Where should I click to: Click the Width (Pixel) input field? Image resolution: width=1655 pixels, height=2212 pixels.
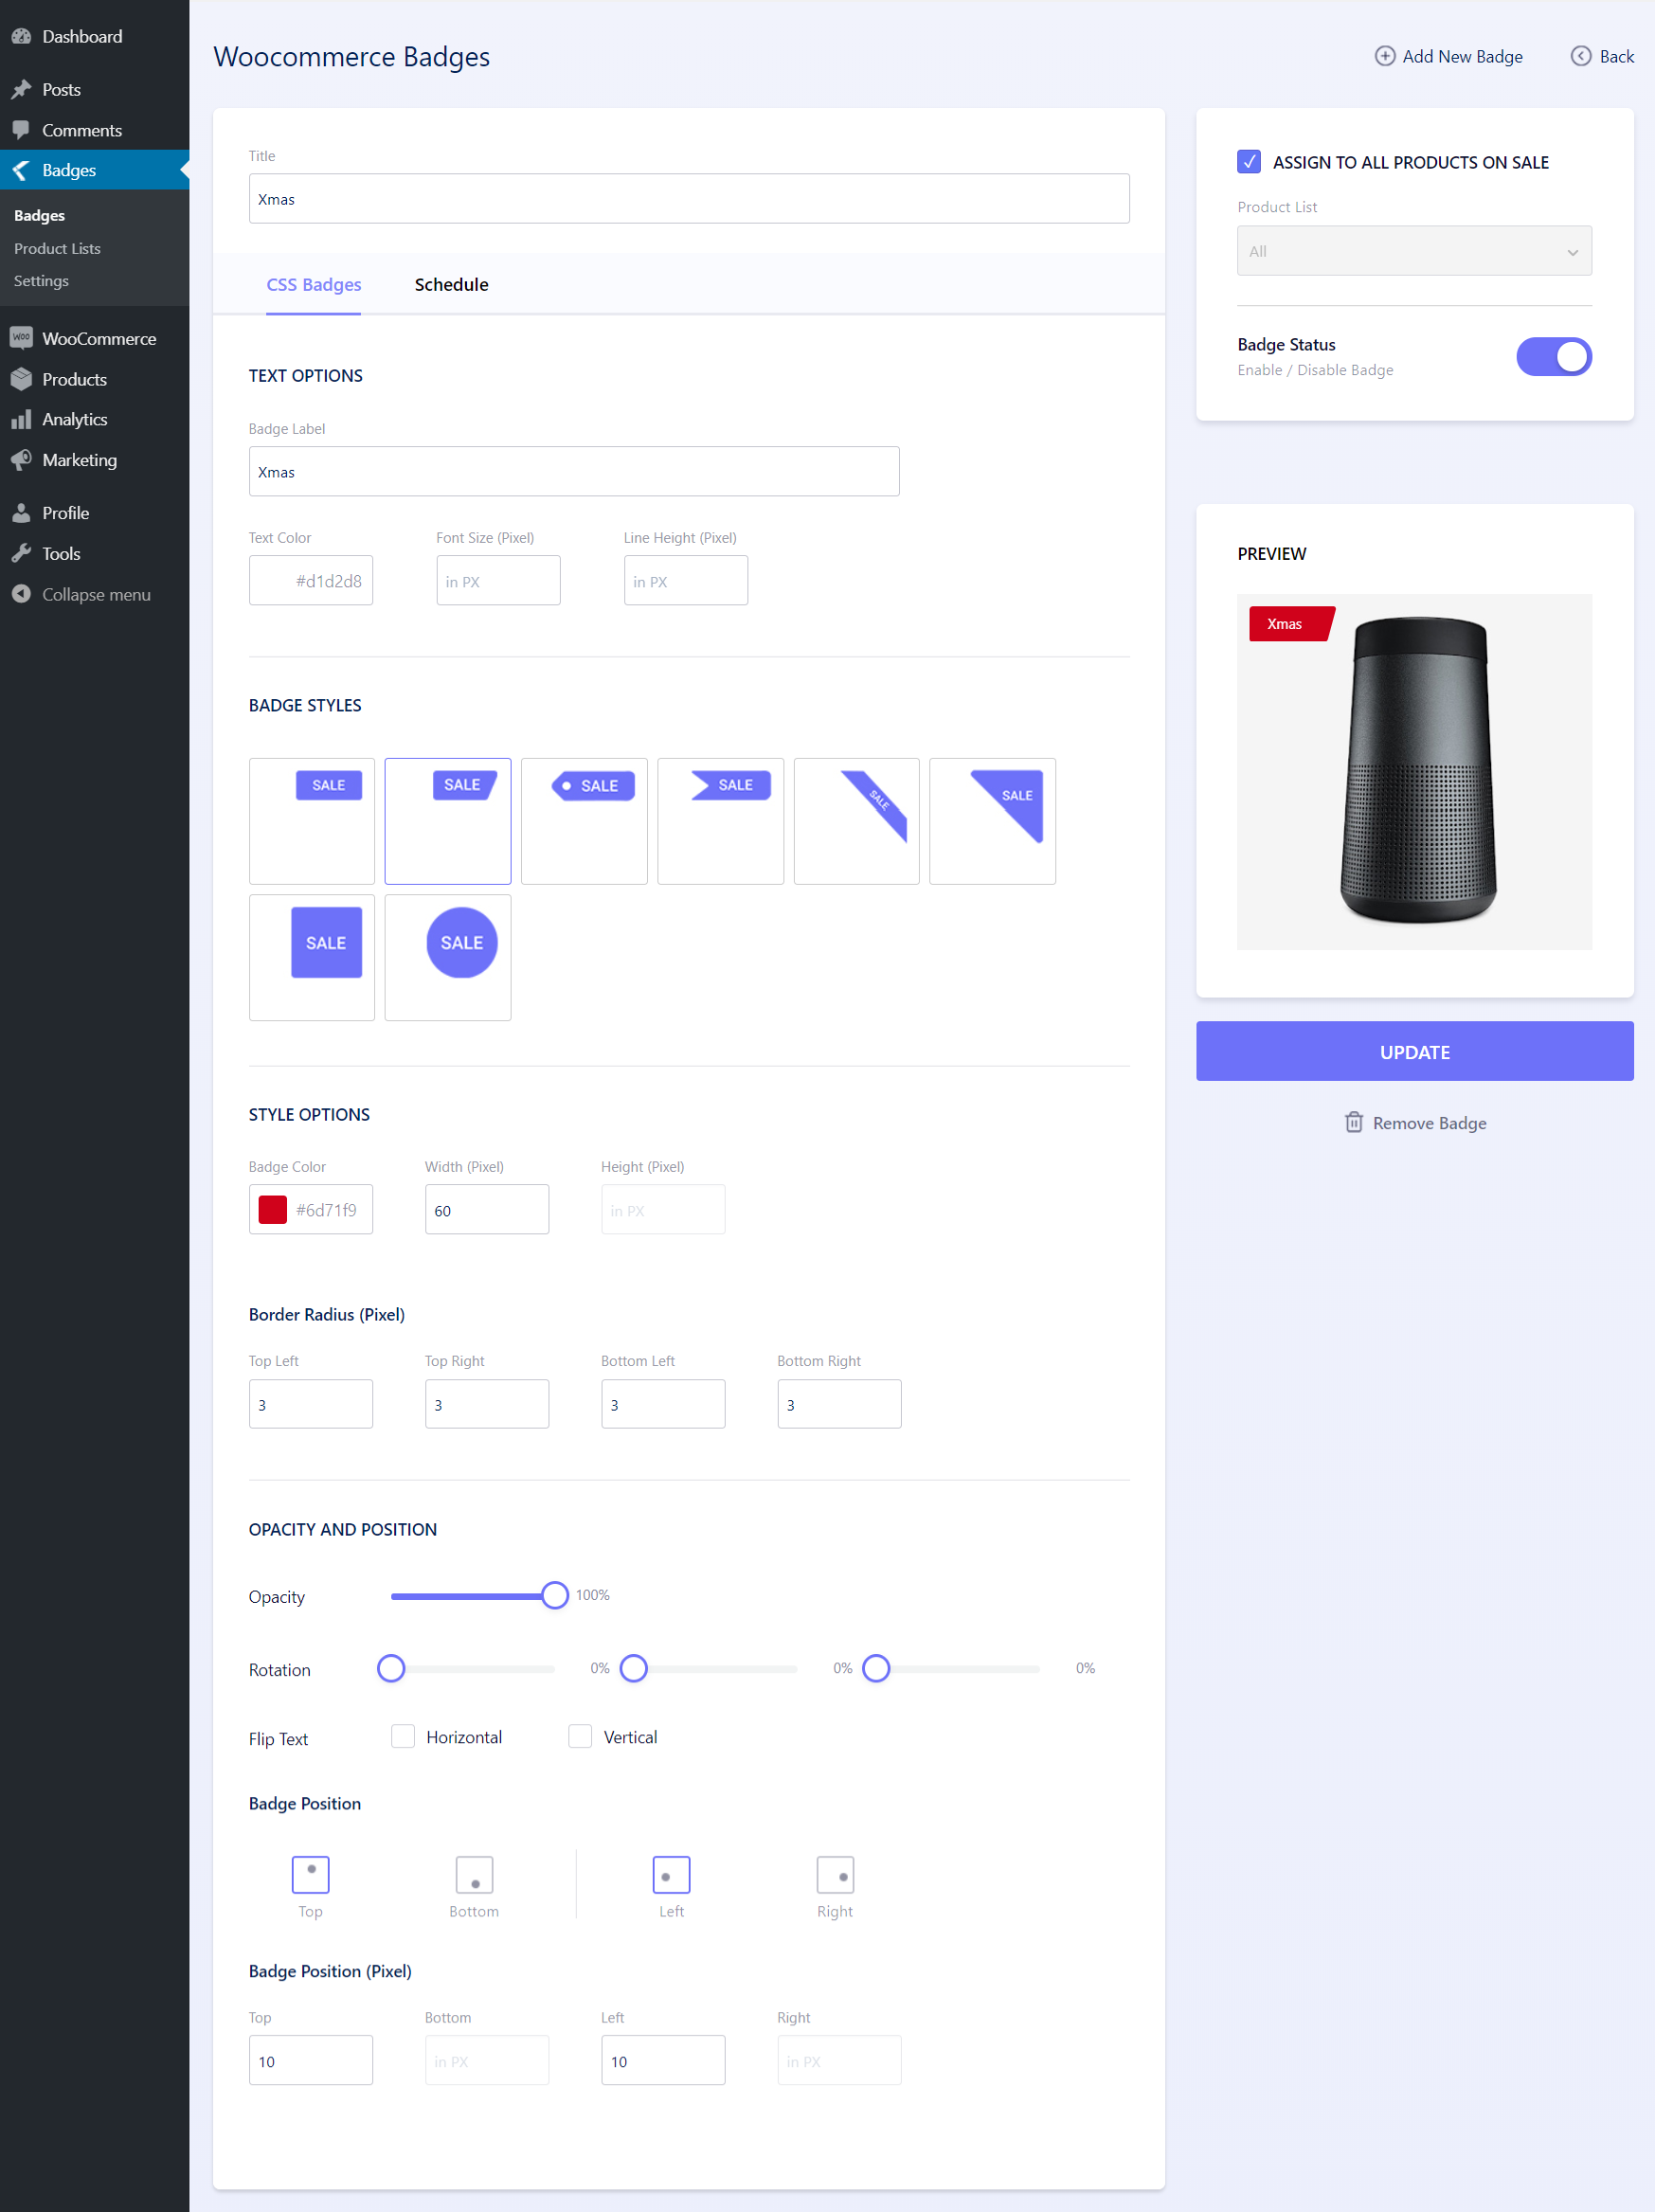click(x=487, y=1209)
